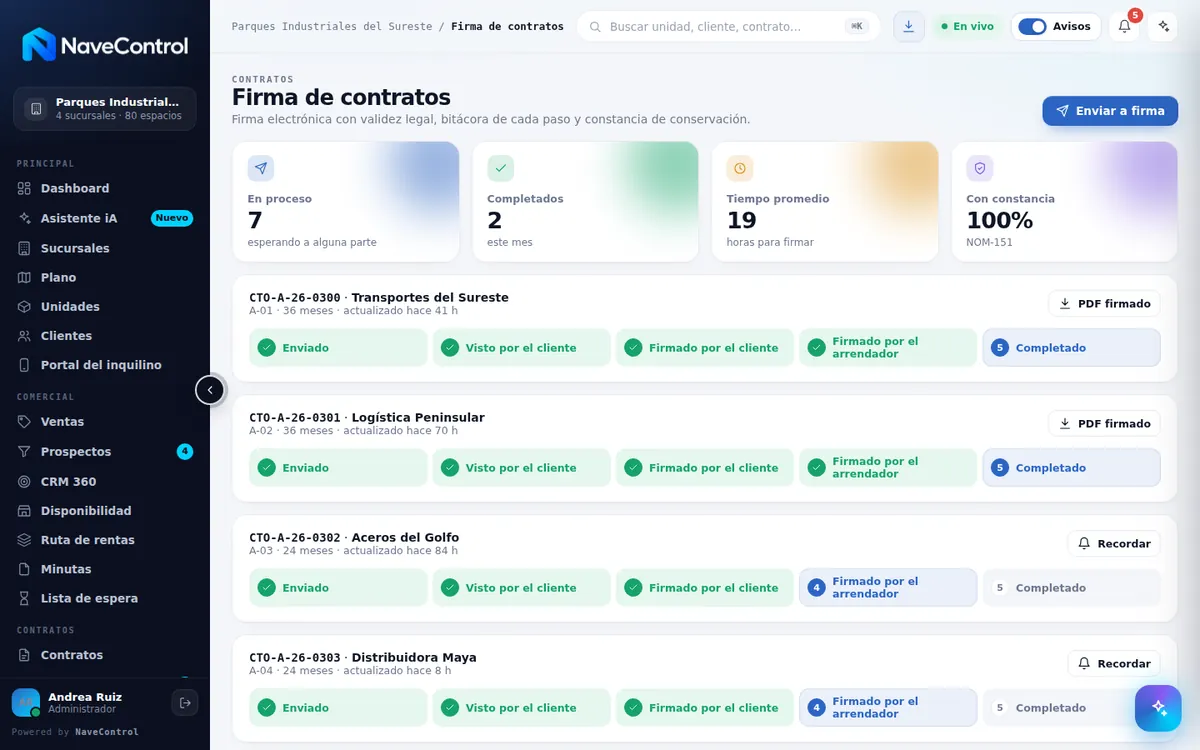Open the Parques Industriales organization switcher
This screenshot has width=1200, height=750.
pos(105,109)
